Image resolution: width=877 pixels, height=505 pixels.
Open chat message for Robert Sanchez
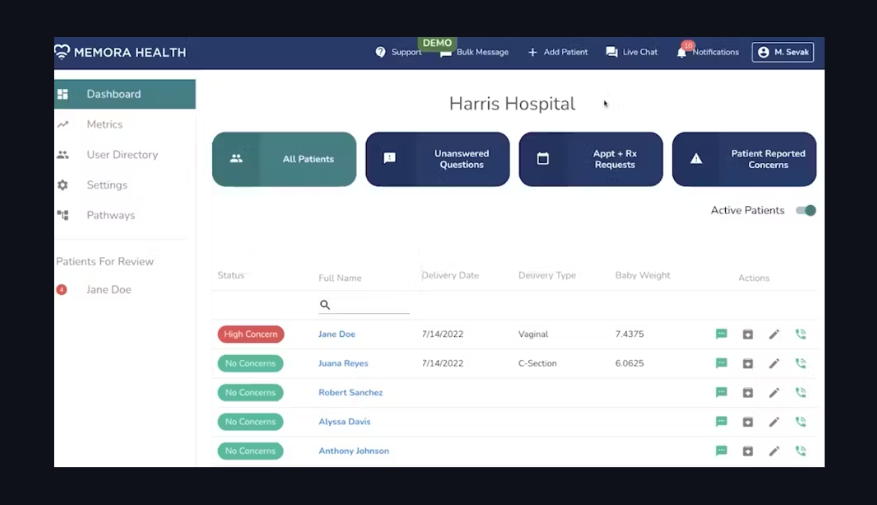pos(722,392)
